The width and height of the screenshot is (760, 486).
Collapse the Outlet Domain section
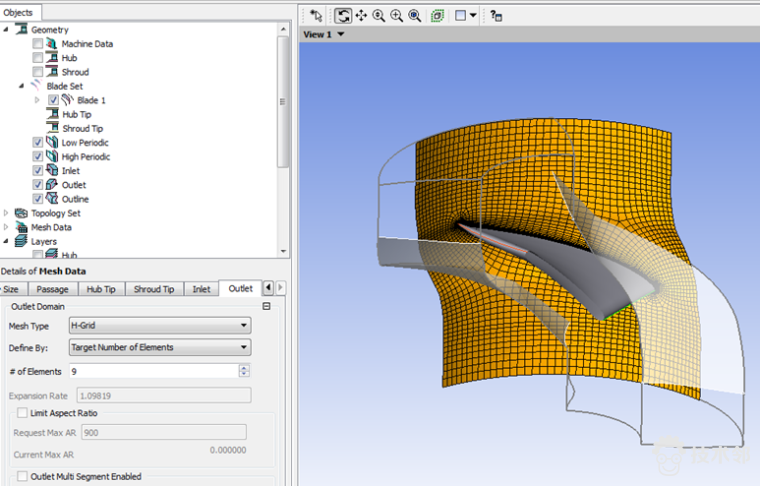[266, 306]
